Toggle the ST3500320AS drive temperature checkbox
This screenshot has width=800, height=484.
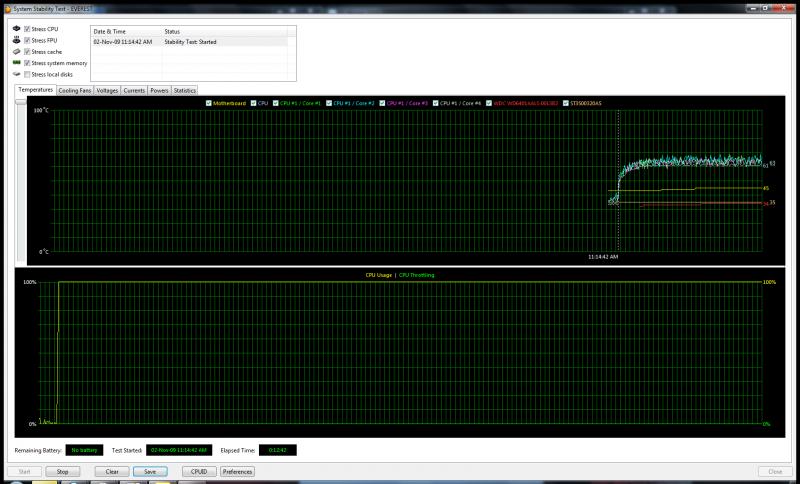pos(566,103)
